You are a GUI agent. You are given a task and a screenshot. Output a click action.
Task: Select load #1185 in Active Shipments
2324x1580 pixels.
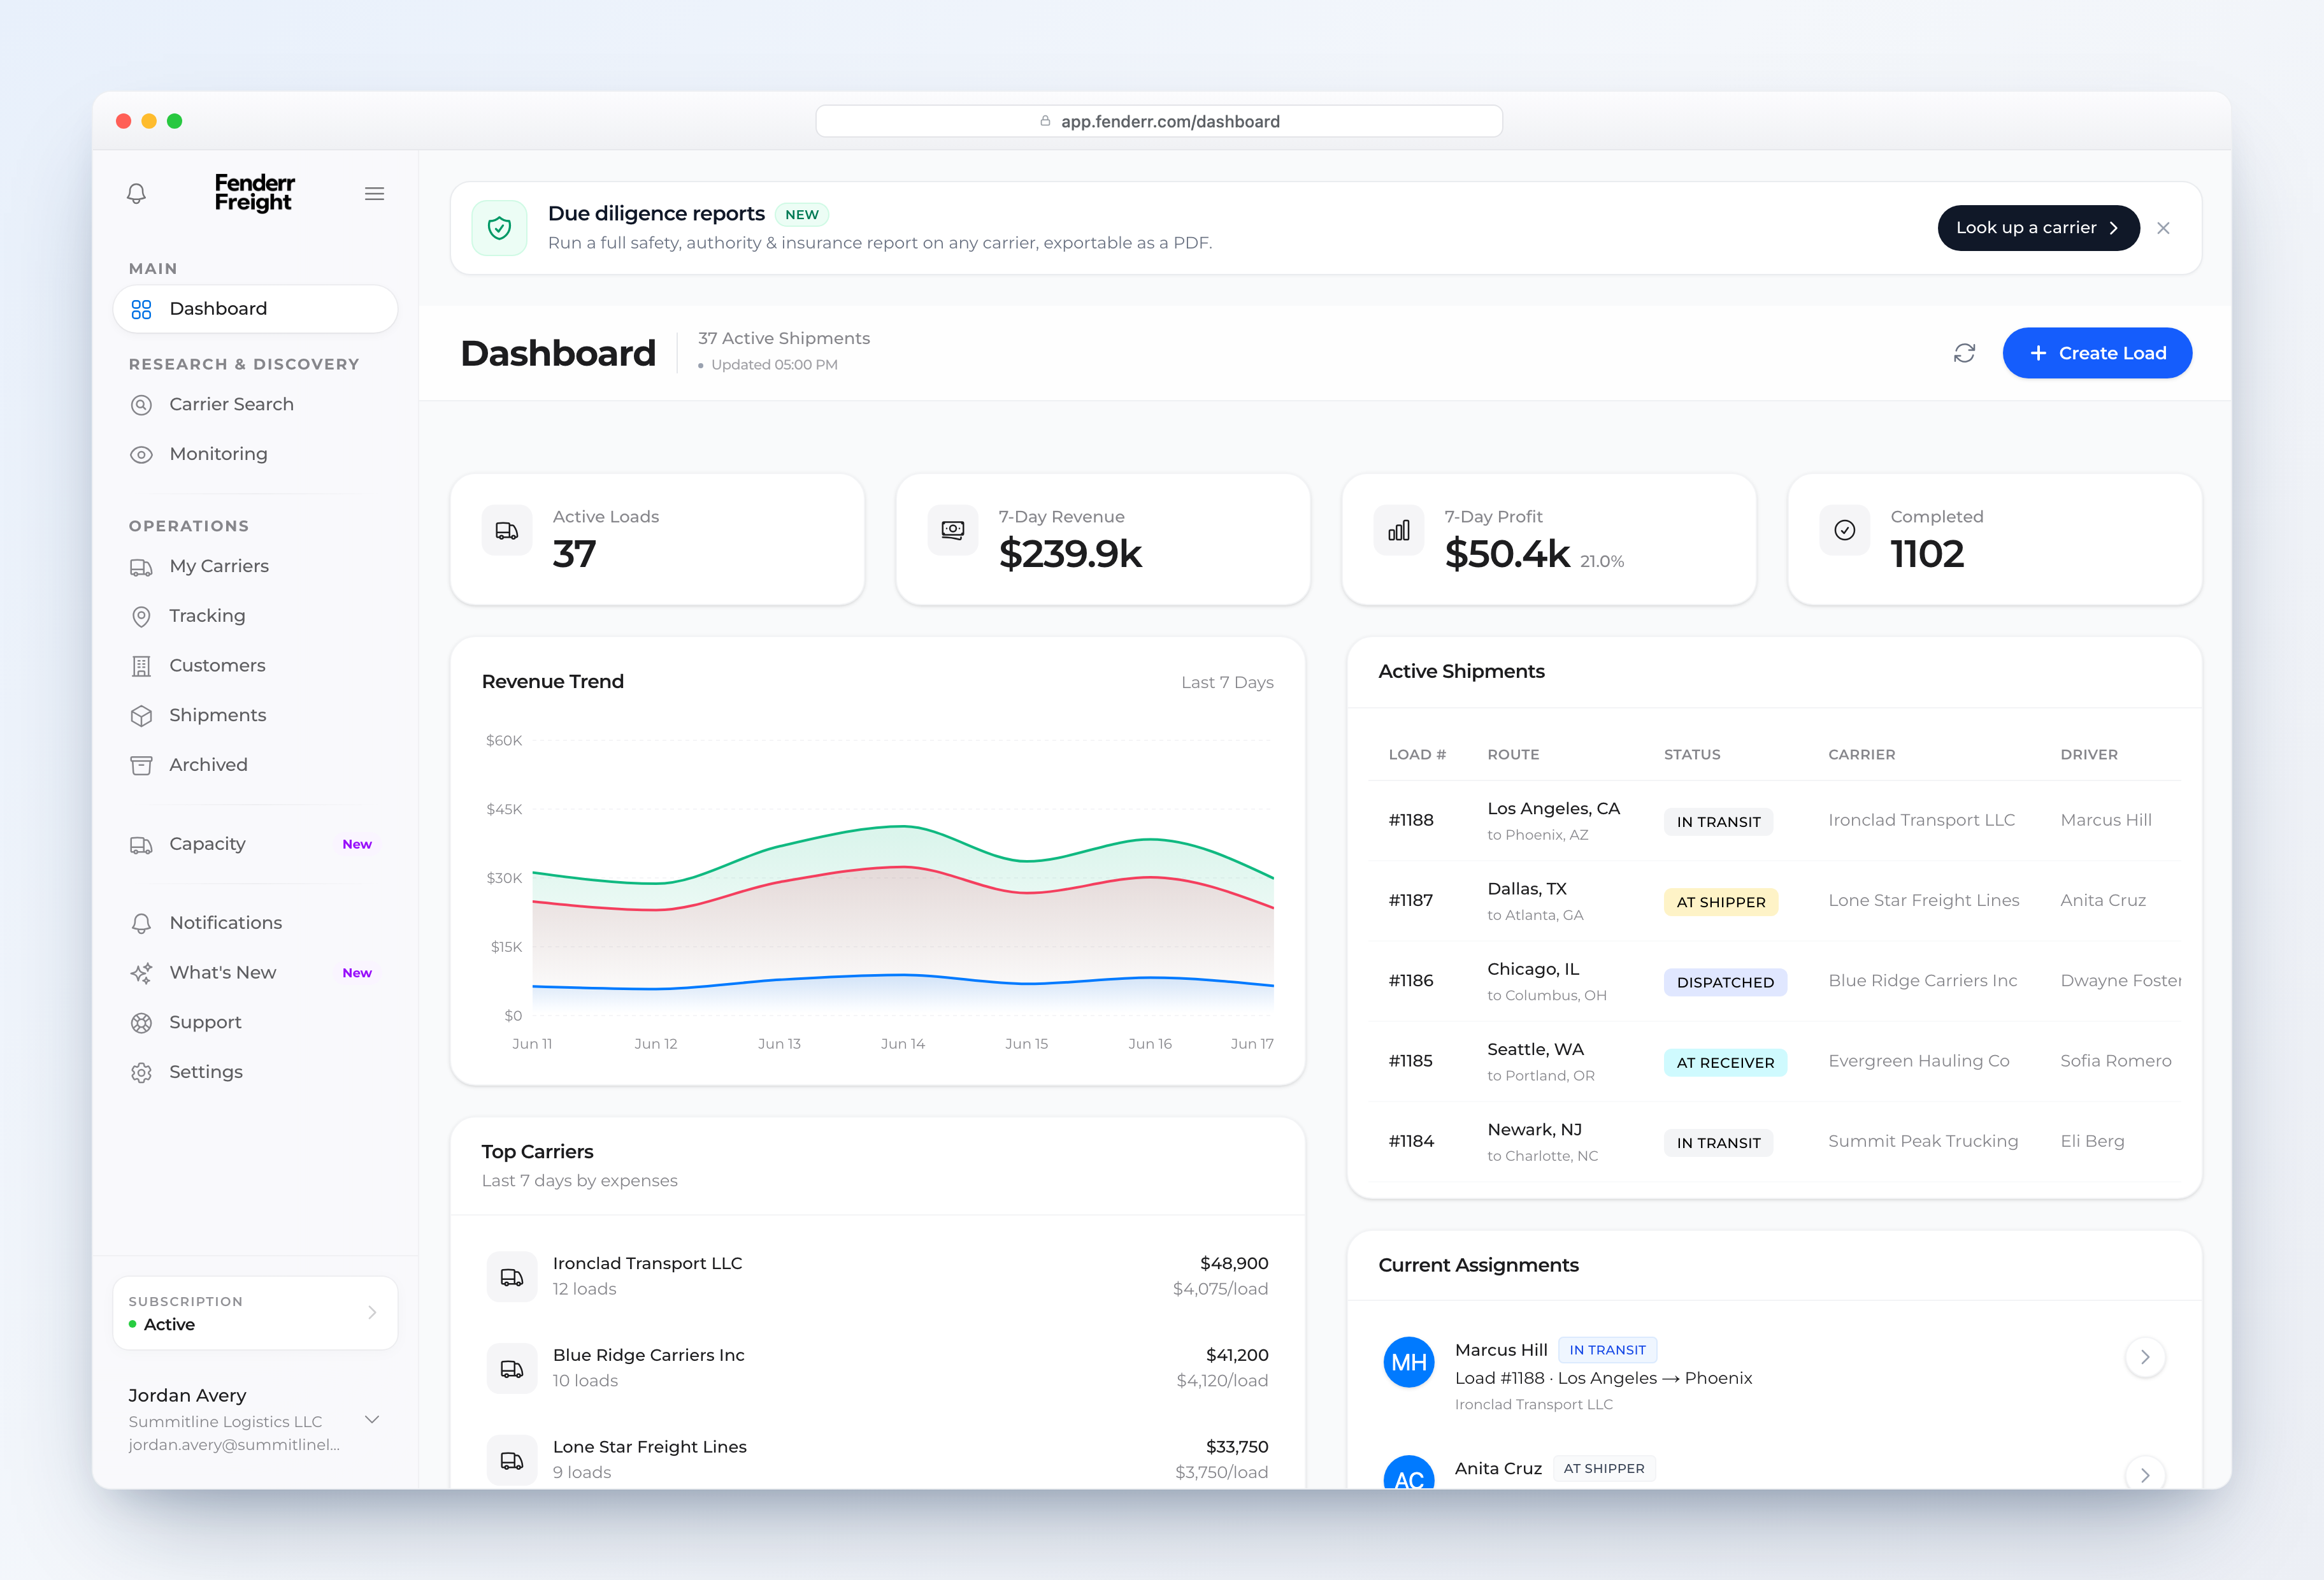click(x=1774, y=1061)
